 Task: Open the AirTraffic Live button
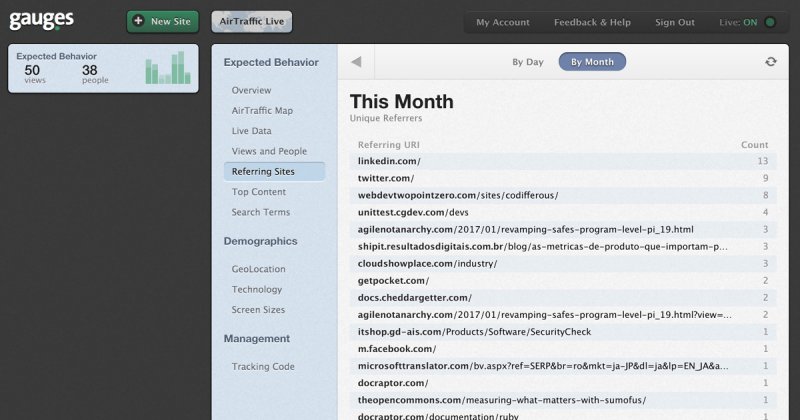coord(252,21)
